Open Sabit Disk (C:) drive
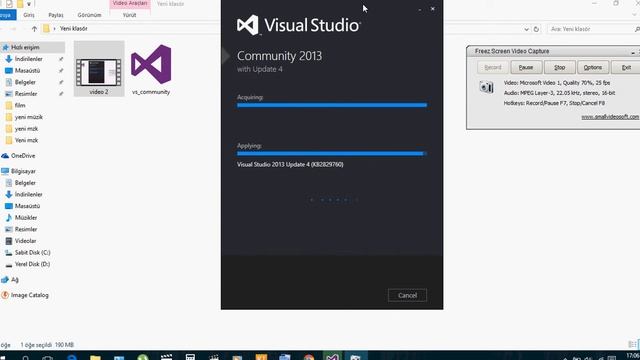 [33, 253]
